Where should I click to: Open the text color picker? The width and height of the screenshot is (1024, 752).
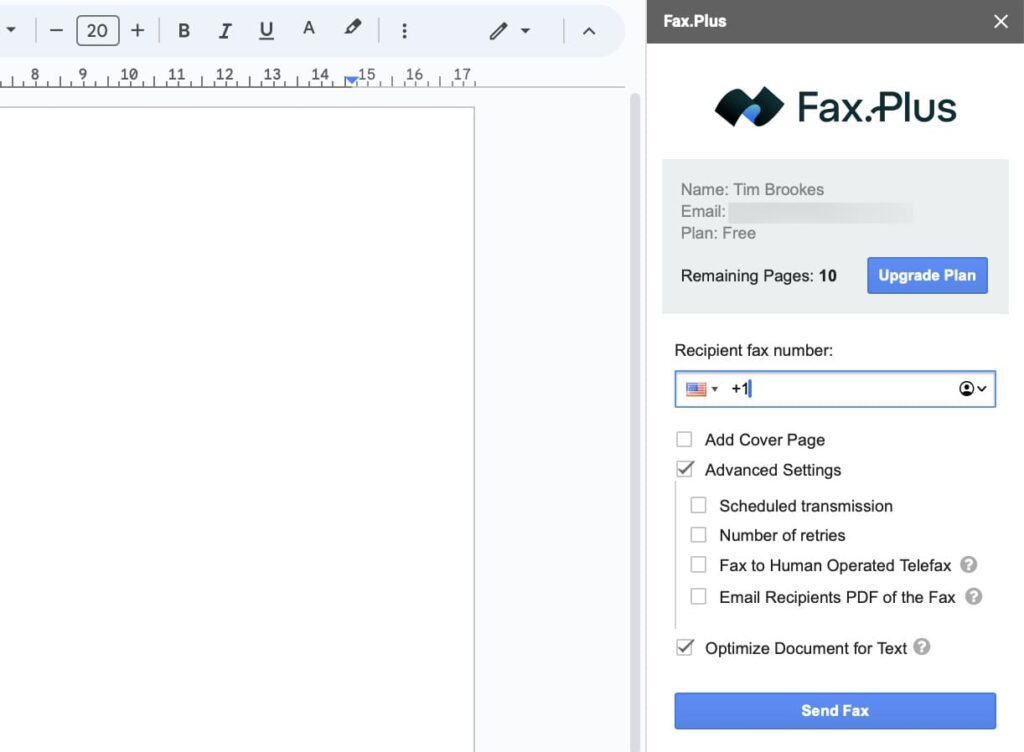(x=309, y=30)
